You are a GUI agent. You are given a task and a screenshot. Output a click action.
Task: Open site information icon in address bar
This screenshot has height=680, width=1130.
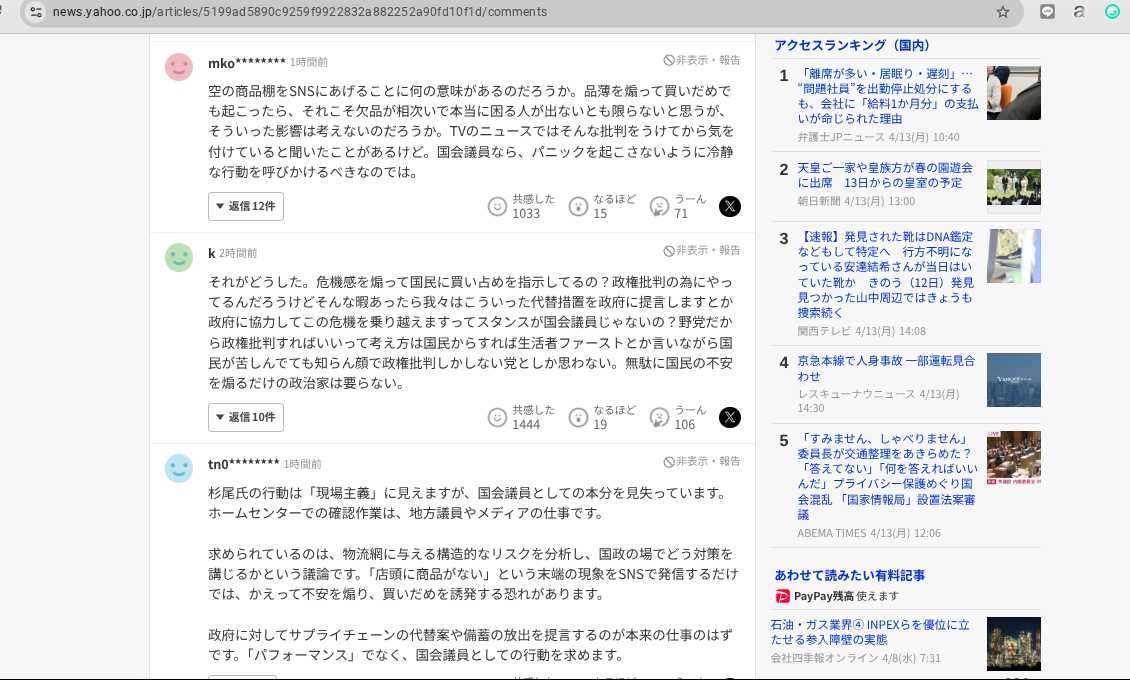tap(36, 12)
